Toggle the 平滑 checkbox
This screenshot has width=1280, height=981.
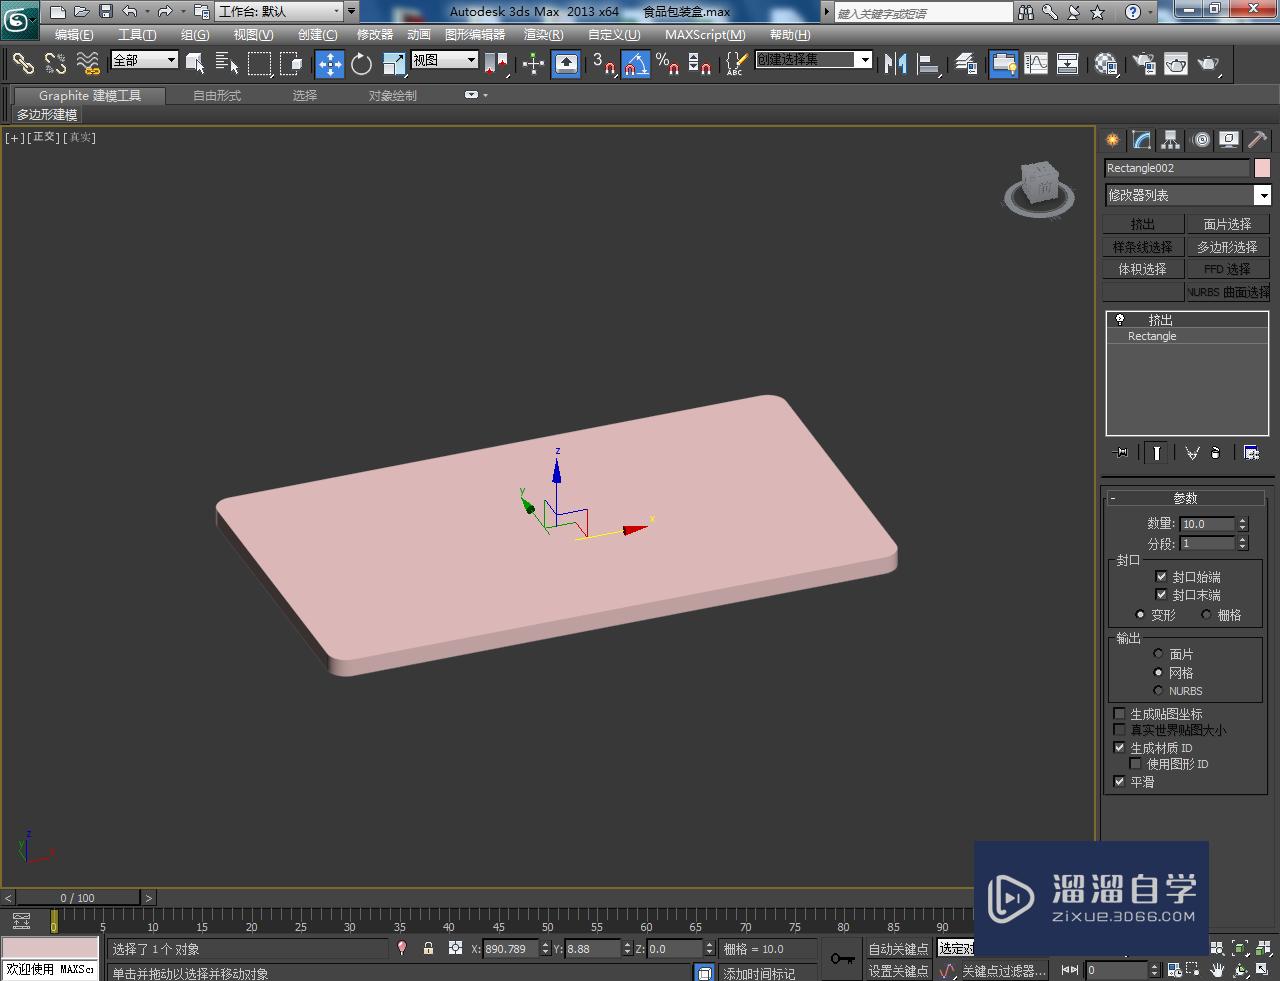1119,782
